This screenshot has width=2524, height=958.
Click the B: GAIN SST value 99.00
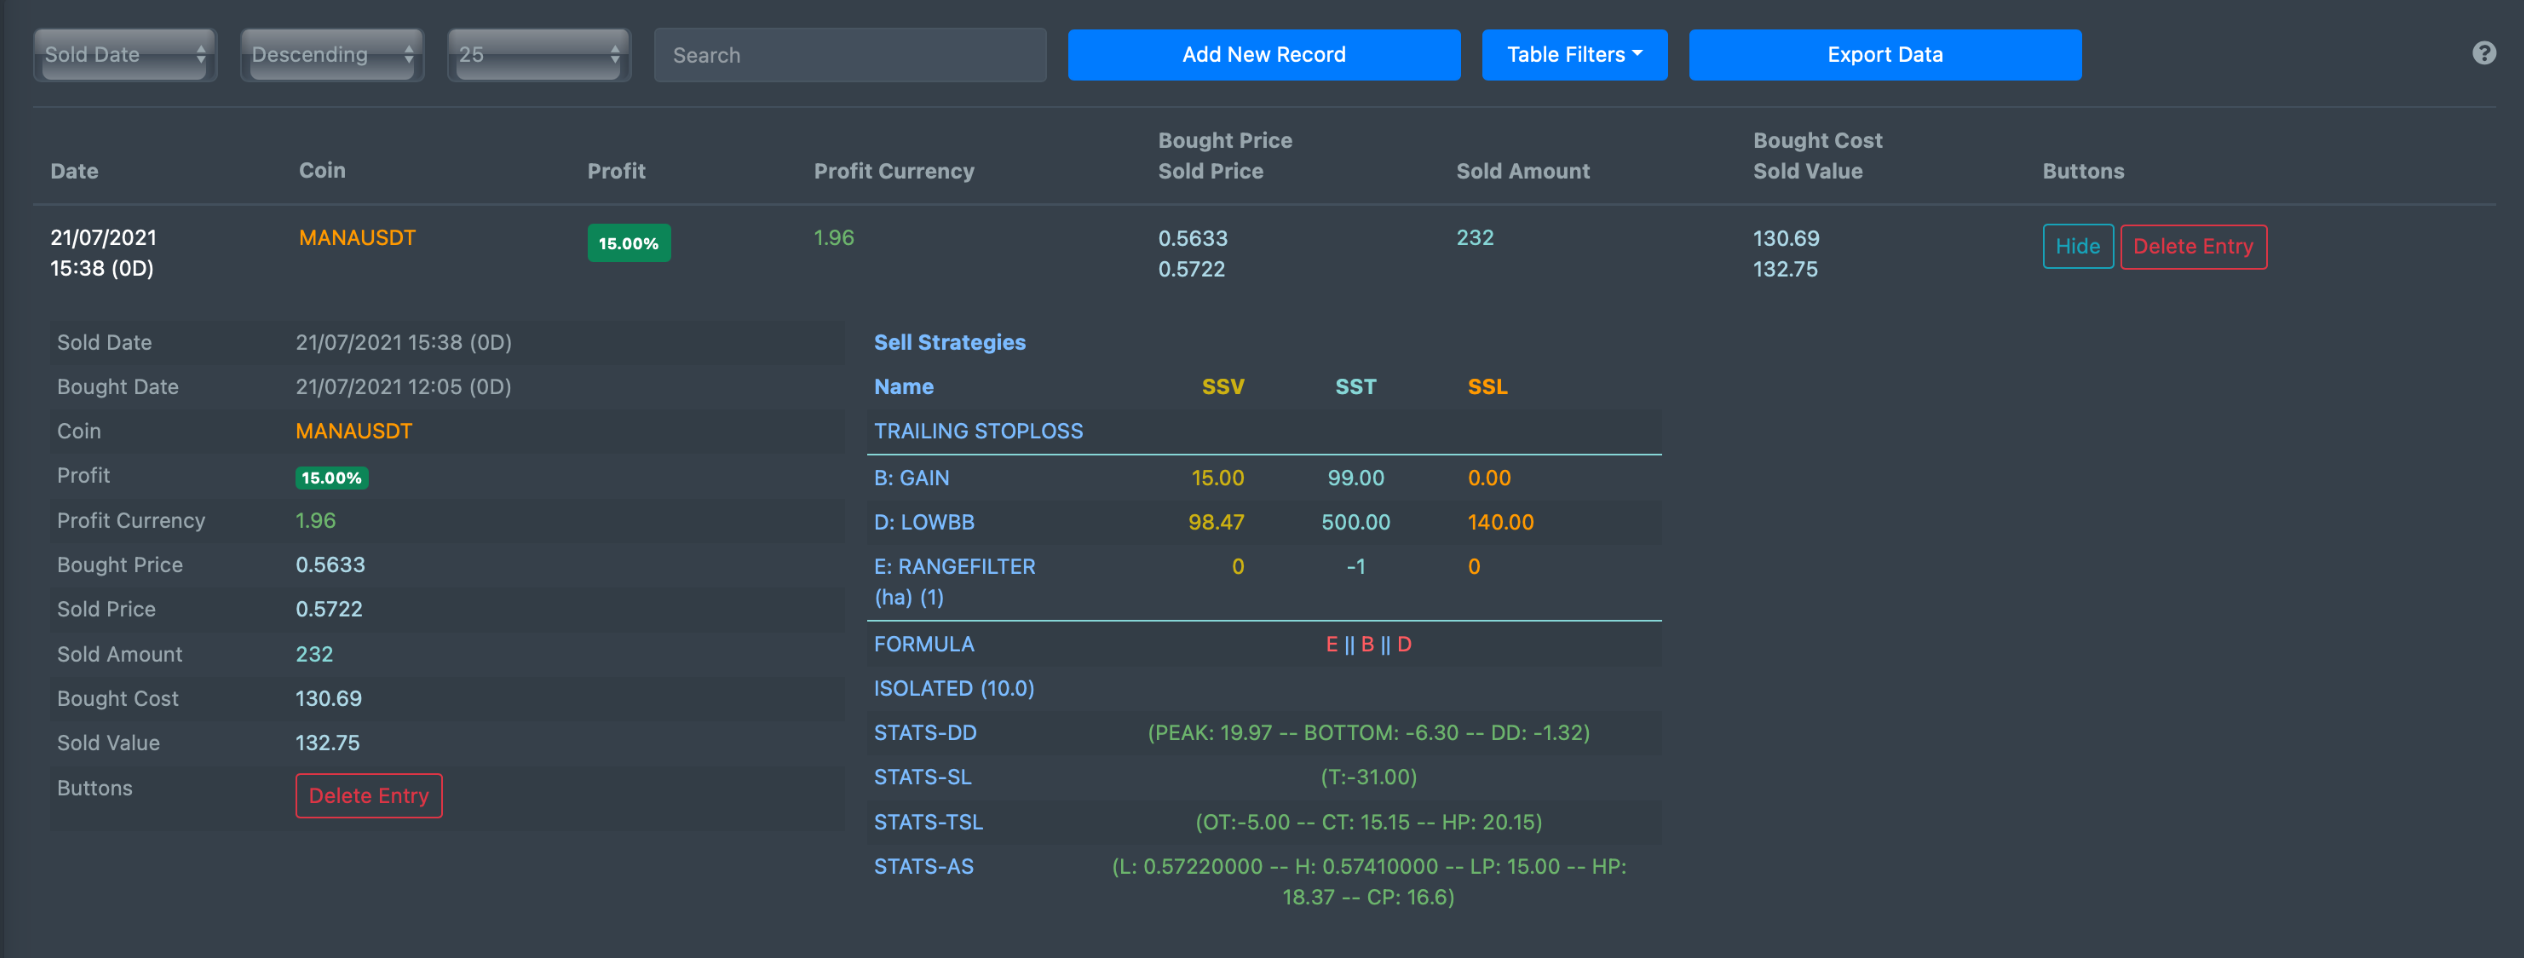point(1356,478)
